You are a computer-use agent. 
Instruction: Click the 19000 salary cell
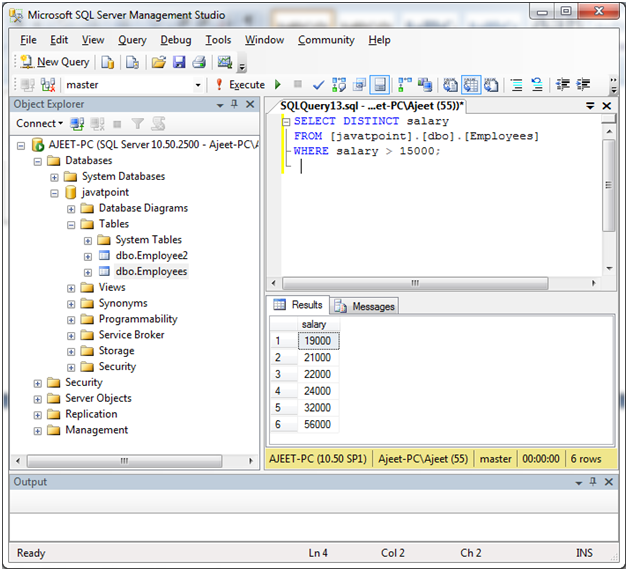[318, 341]
